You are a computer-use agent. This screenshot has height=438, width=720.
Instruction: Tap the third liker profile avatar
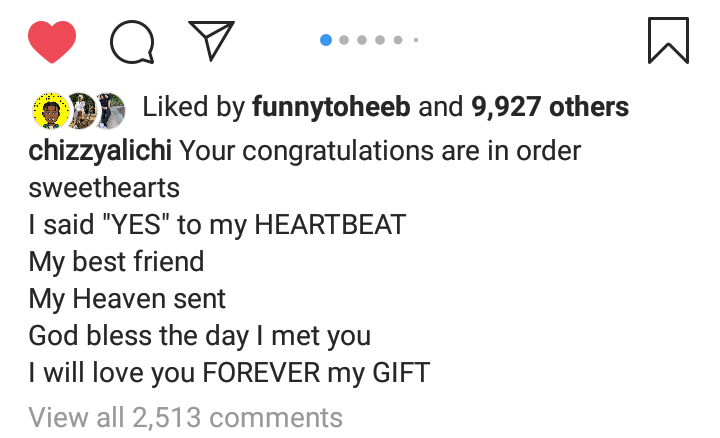tap(109, 108)
